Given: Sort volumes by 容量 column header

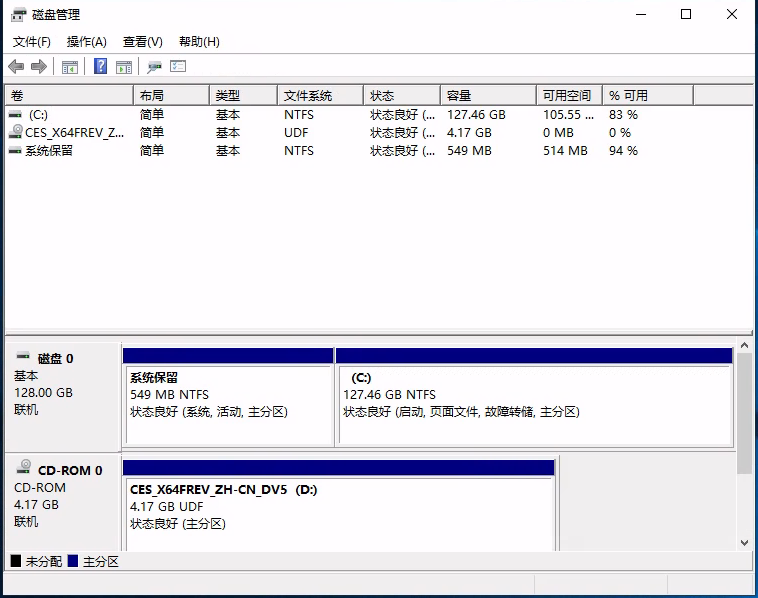Looking at the screenshot, I should (459, 95).
